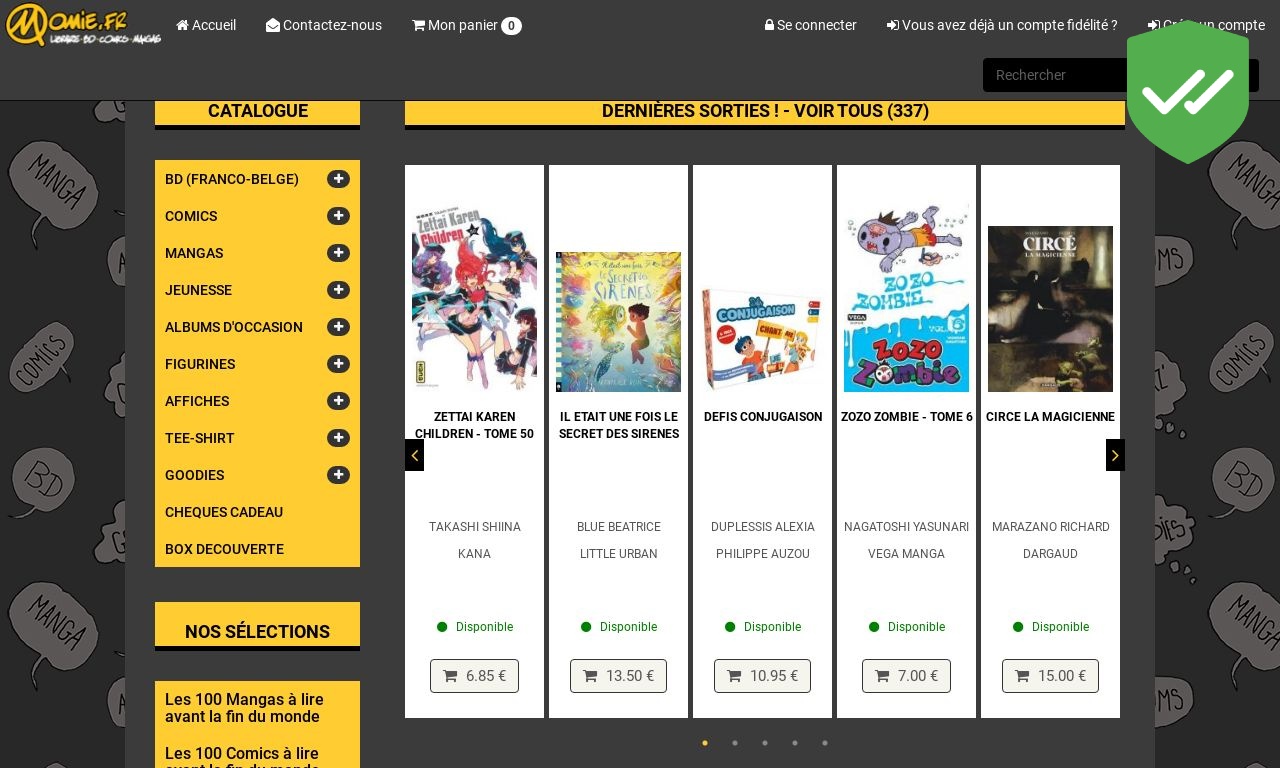The height and width of the screenshot is (768, 1280).
Task: Click publisher Dargaud
Action: coord(1050,554)
